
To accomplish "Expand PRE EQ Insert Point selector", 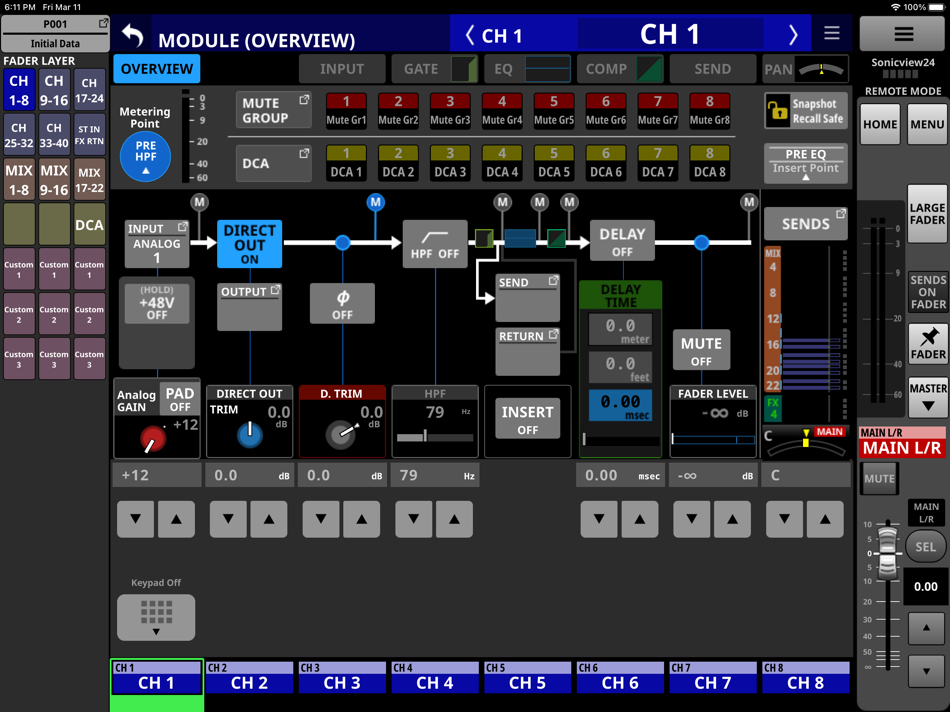I will tap(806, 163).
